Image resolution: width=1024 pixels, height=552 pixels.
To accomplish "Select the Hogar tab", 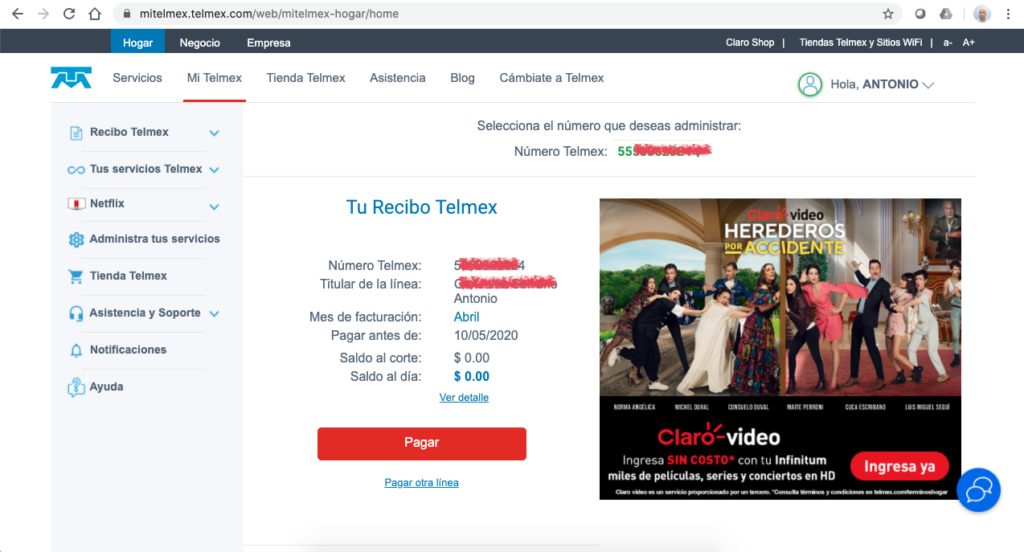I will [138, 42].
